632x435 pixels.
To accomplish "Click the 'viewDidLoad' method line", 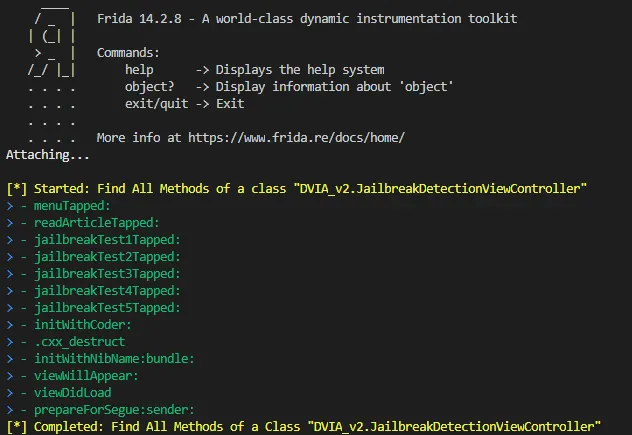I will 59,393.
